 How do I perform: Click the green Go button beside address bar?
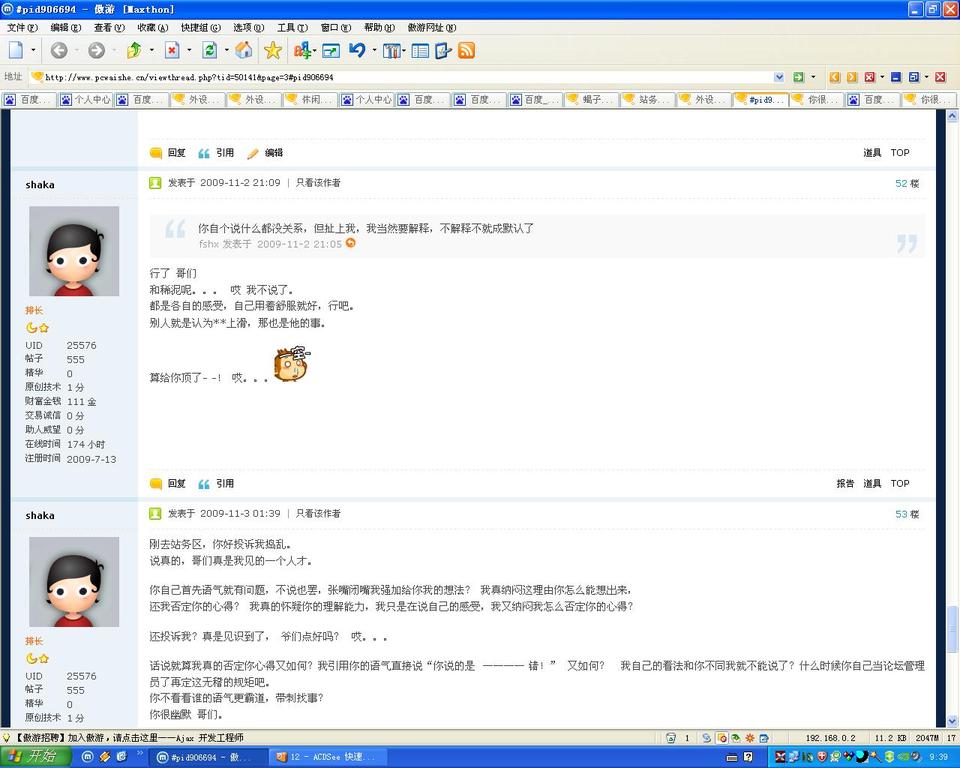(798, 77)
